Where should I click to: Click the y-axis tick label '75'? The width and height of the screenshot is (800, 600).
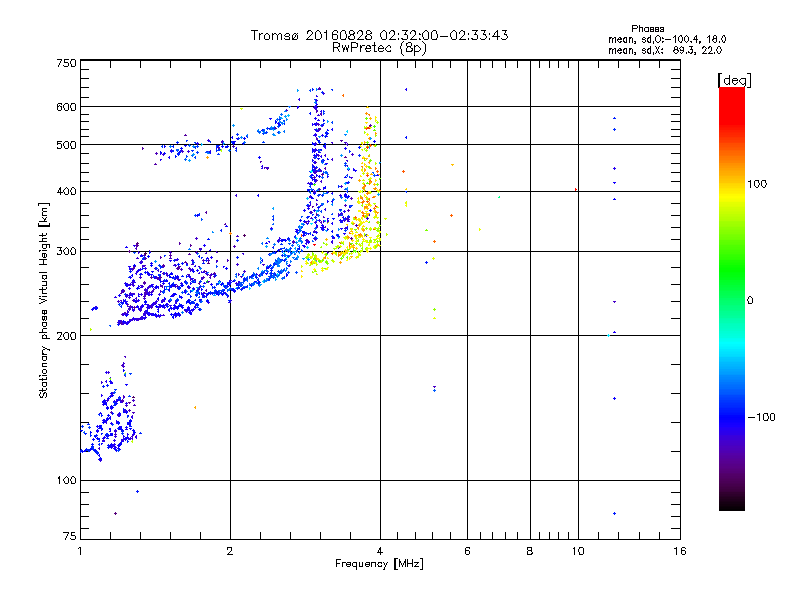pos(70,536)
